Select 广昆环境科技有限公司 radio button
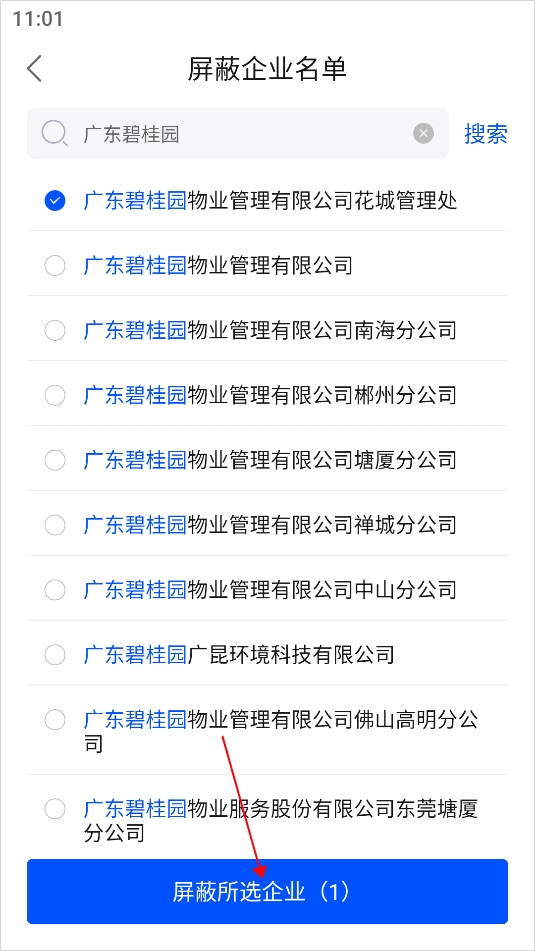Screen dimensions: 535x951 click(55, 655)
